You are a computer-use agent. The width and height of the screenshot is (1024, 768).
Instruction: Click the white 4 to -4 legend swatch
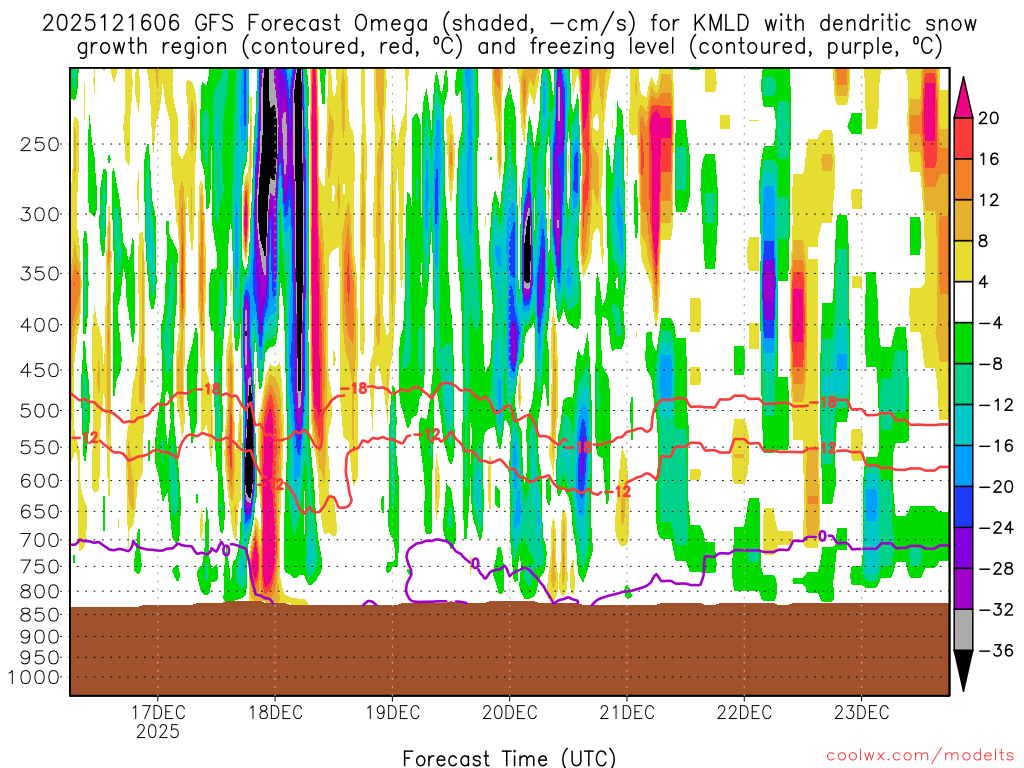963,302
